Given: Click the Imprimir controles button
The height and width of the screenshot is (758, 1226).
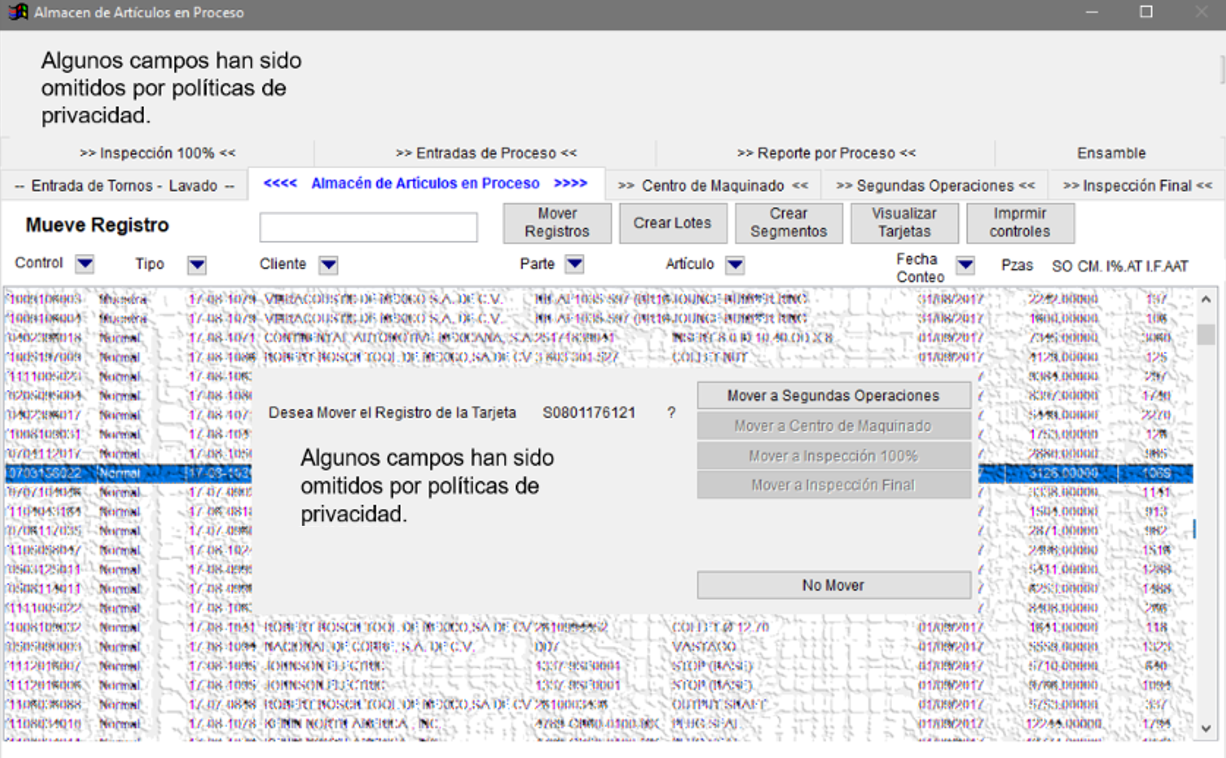Looking at the screenshot, I should point(1020,223).
